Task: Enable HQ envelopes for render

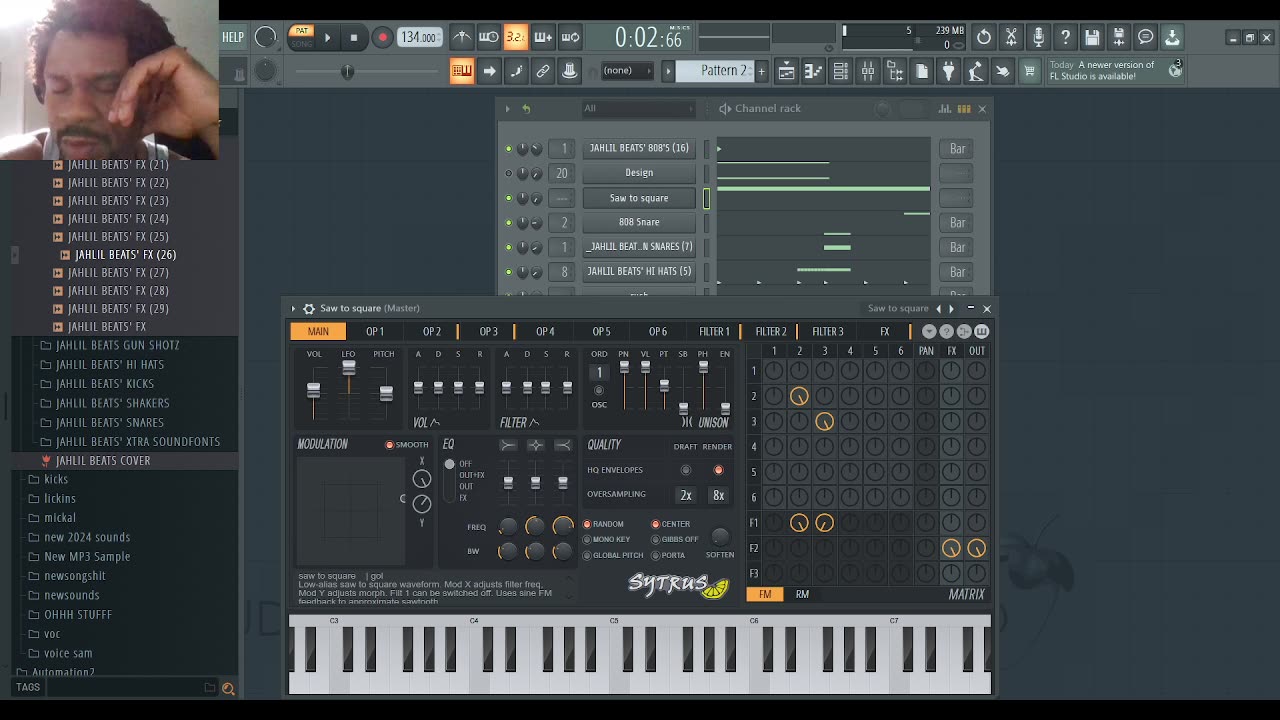Action: tap(718, 470)
